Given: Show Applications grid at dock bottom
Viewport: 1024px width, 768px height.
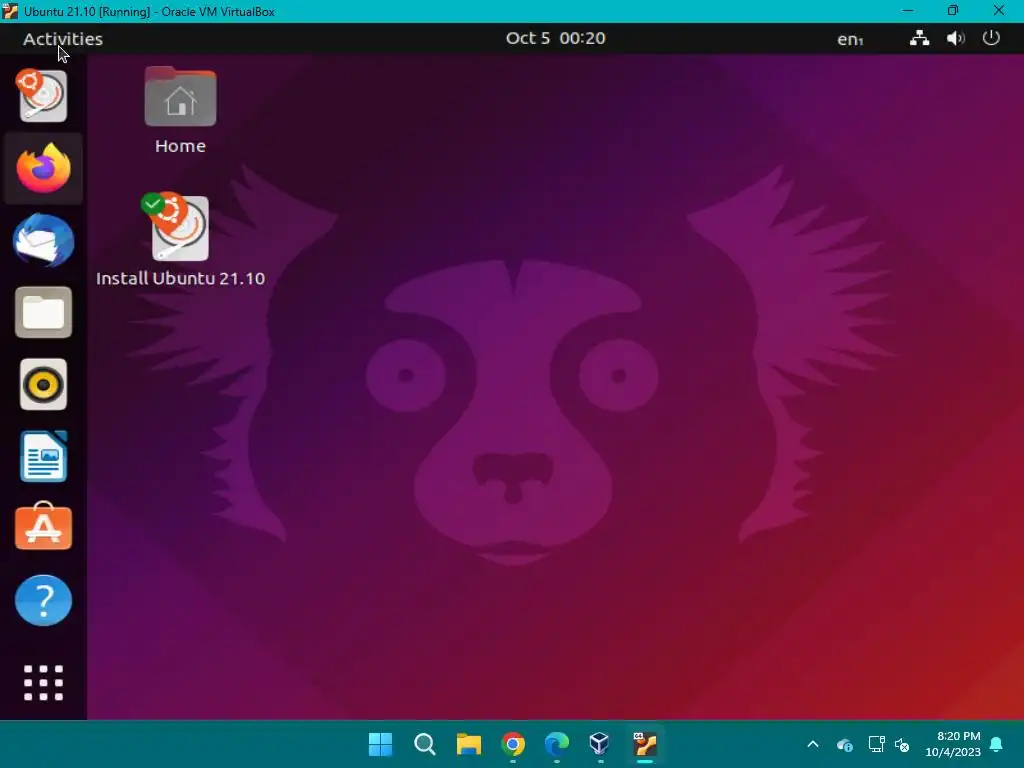Looking at the screenshot, I should [43, 682].
